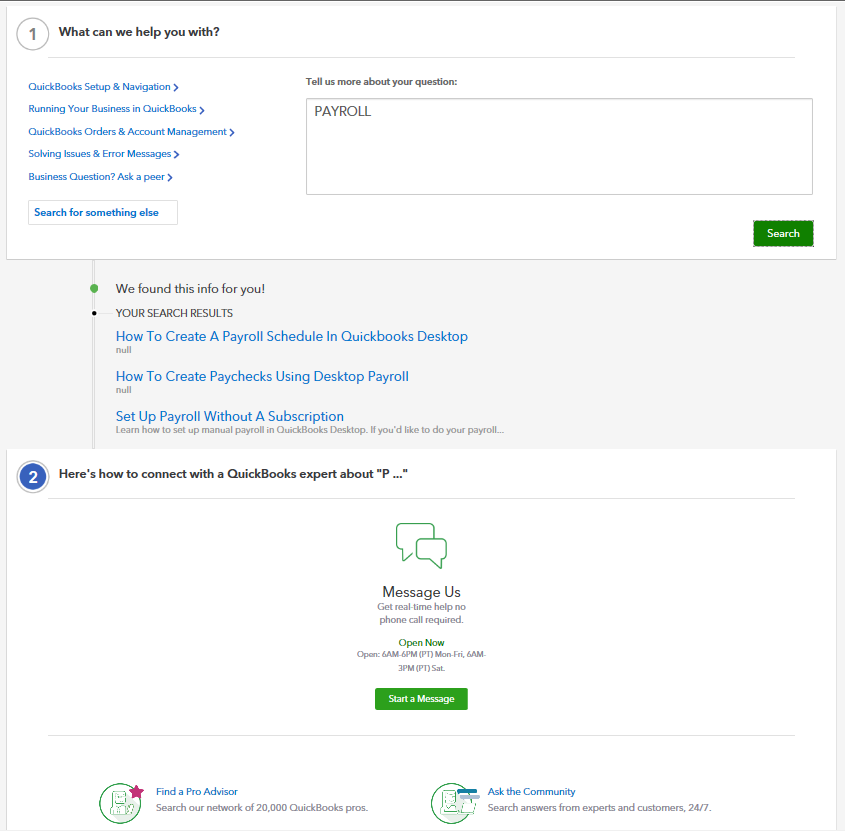This screenshot has height=831, width=845.
Task: Click the question text box containing PAYROLL
Action: click(x=559, y=147)
